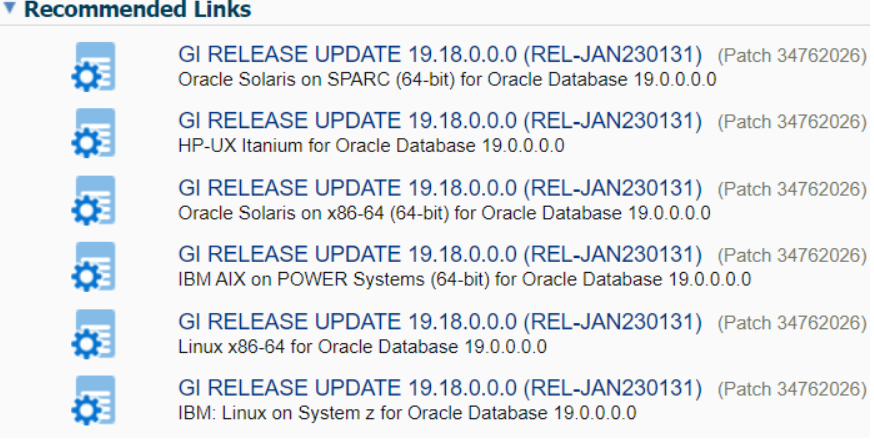The width and height of the screenshot is (874, 440).
Task: Click Patch 34762026 label in HP-UX Itanium row
Action: [x=792, y=122]
